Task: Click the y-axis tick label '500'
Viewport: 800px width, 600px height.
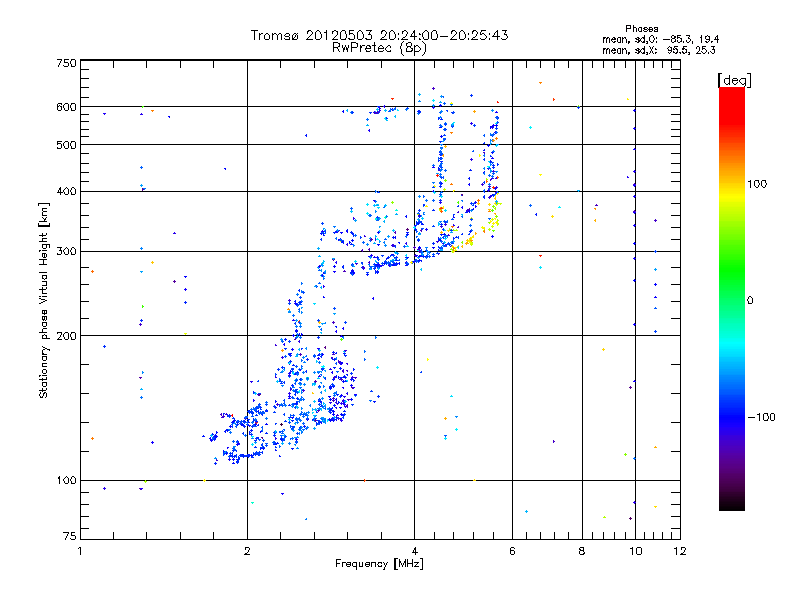Action: (66, 145)
